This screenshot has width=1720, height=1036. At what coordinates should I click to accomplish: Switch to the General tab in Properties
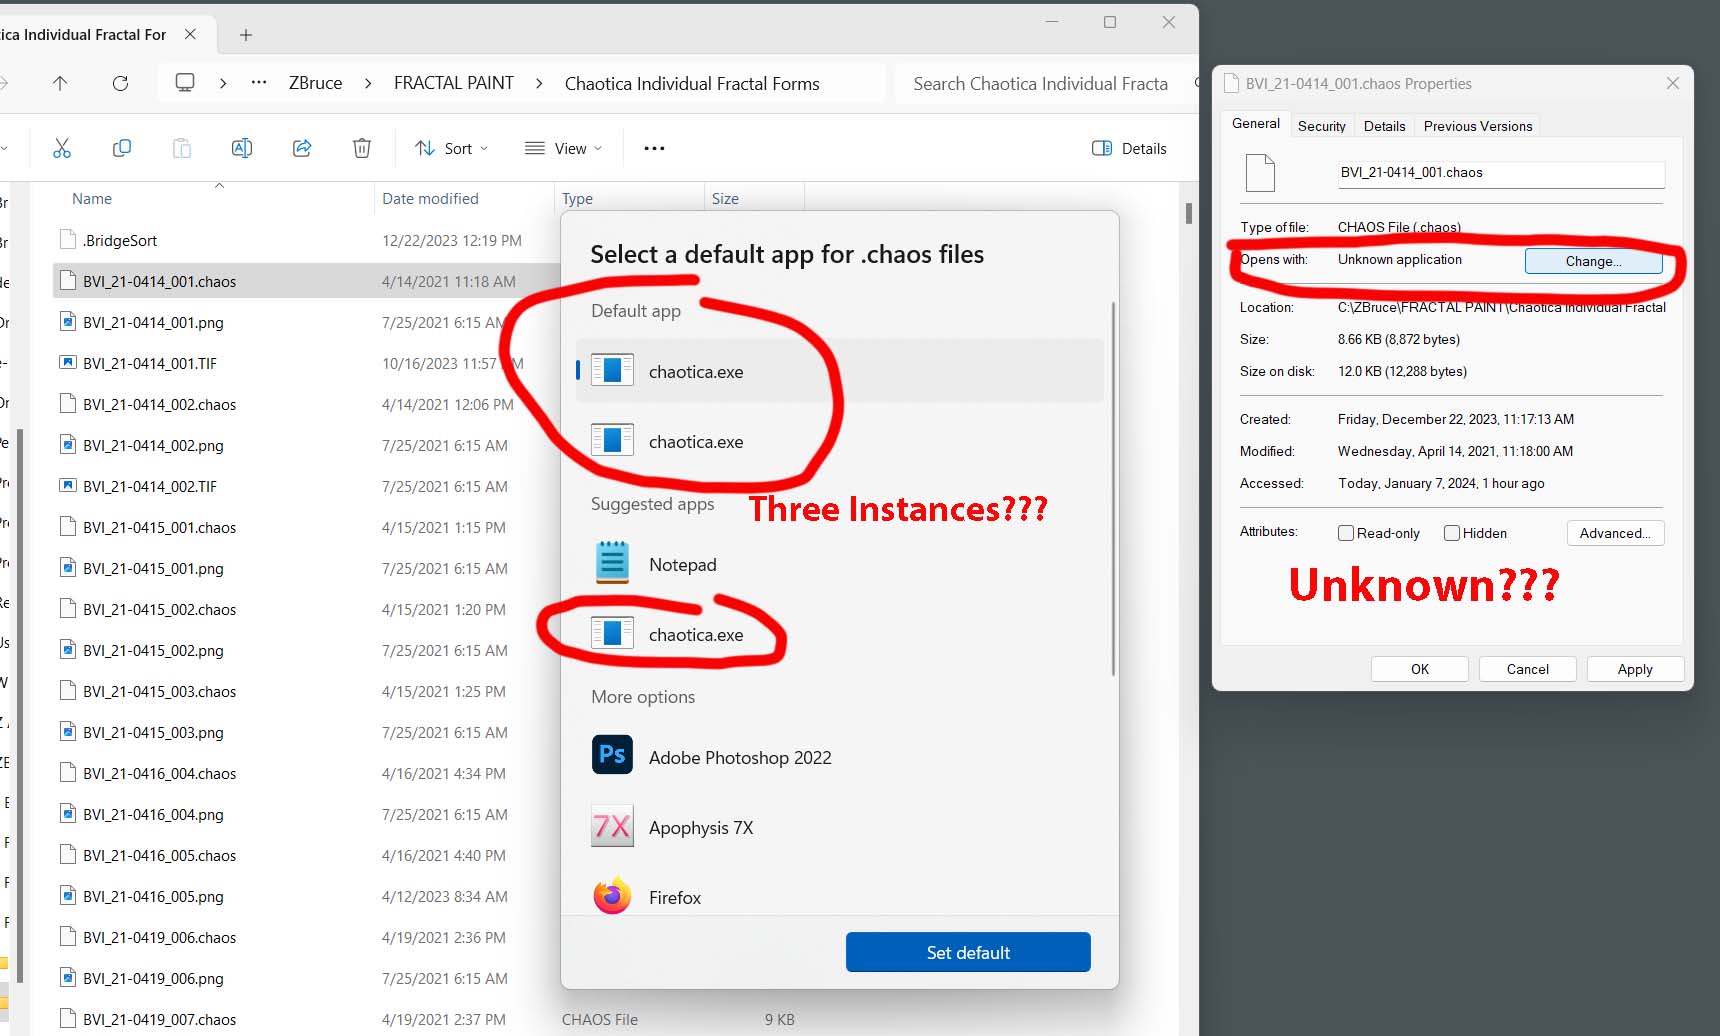(x=1255, y=124)
